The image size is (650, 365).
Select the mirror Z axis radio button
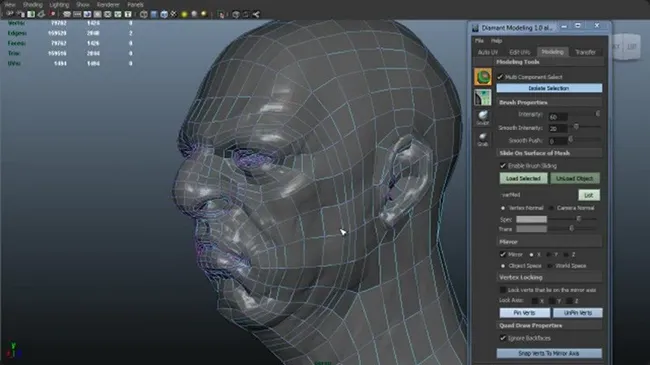tap(566, 254)
